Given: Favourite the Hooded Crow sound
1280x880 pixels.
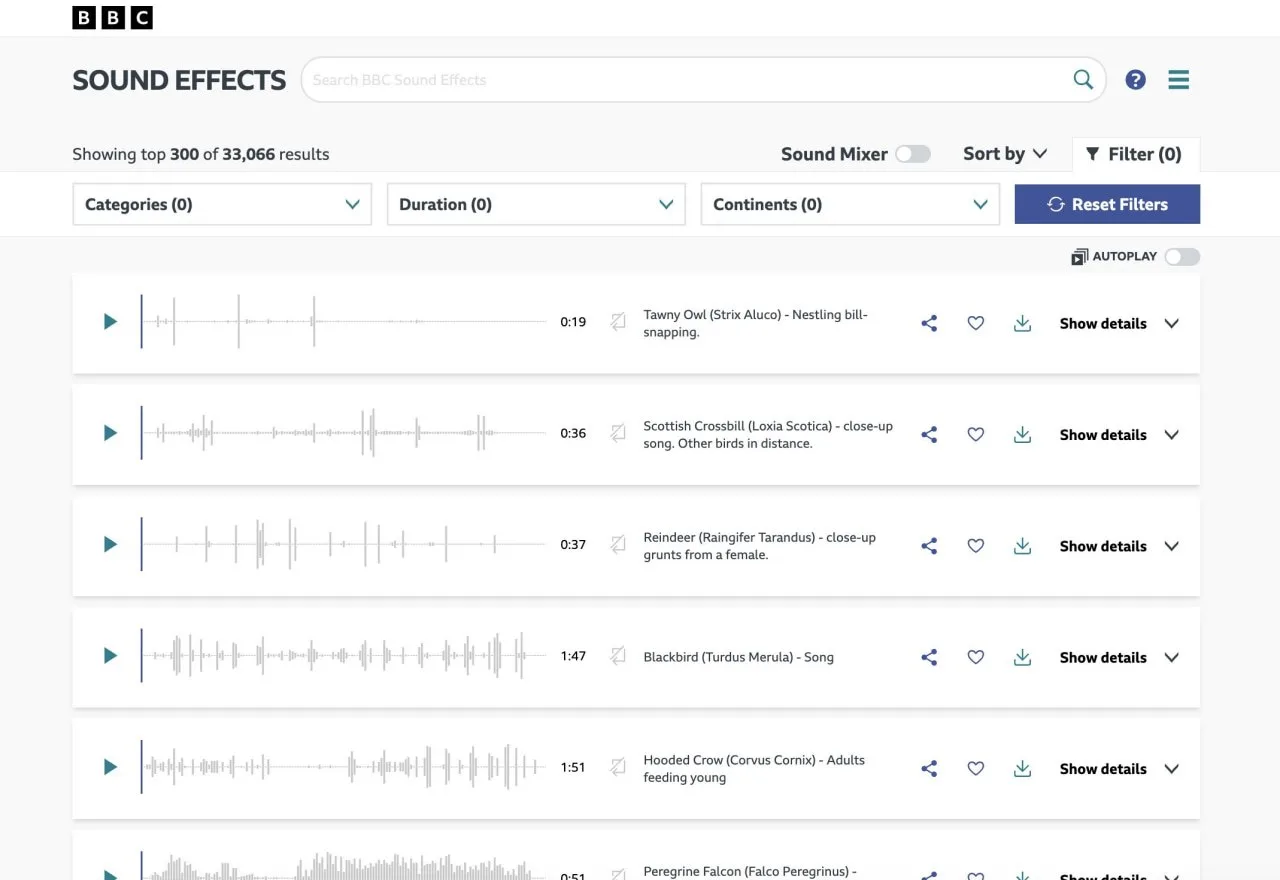Looking at the screenshot, I should coord(976,768).
